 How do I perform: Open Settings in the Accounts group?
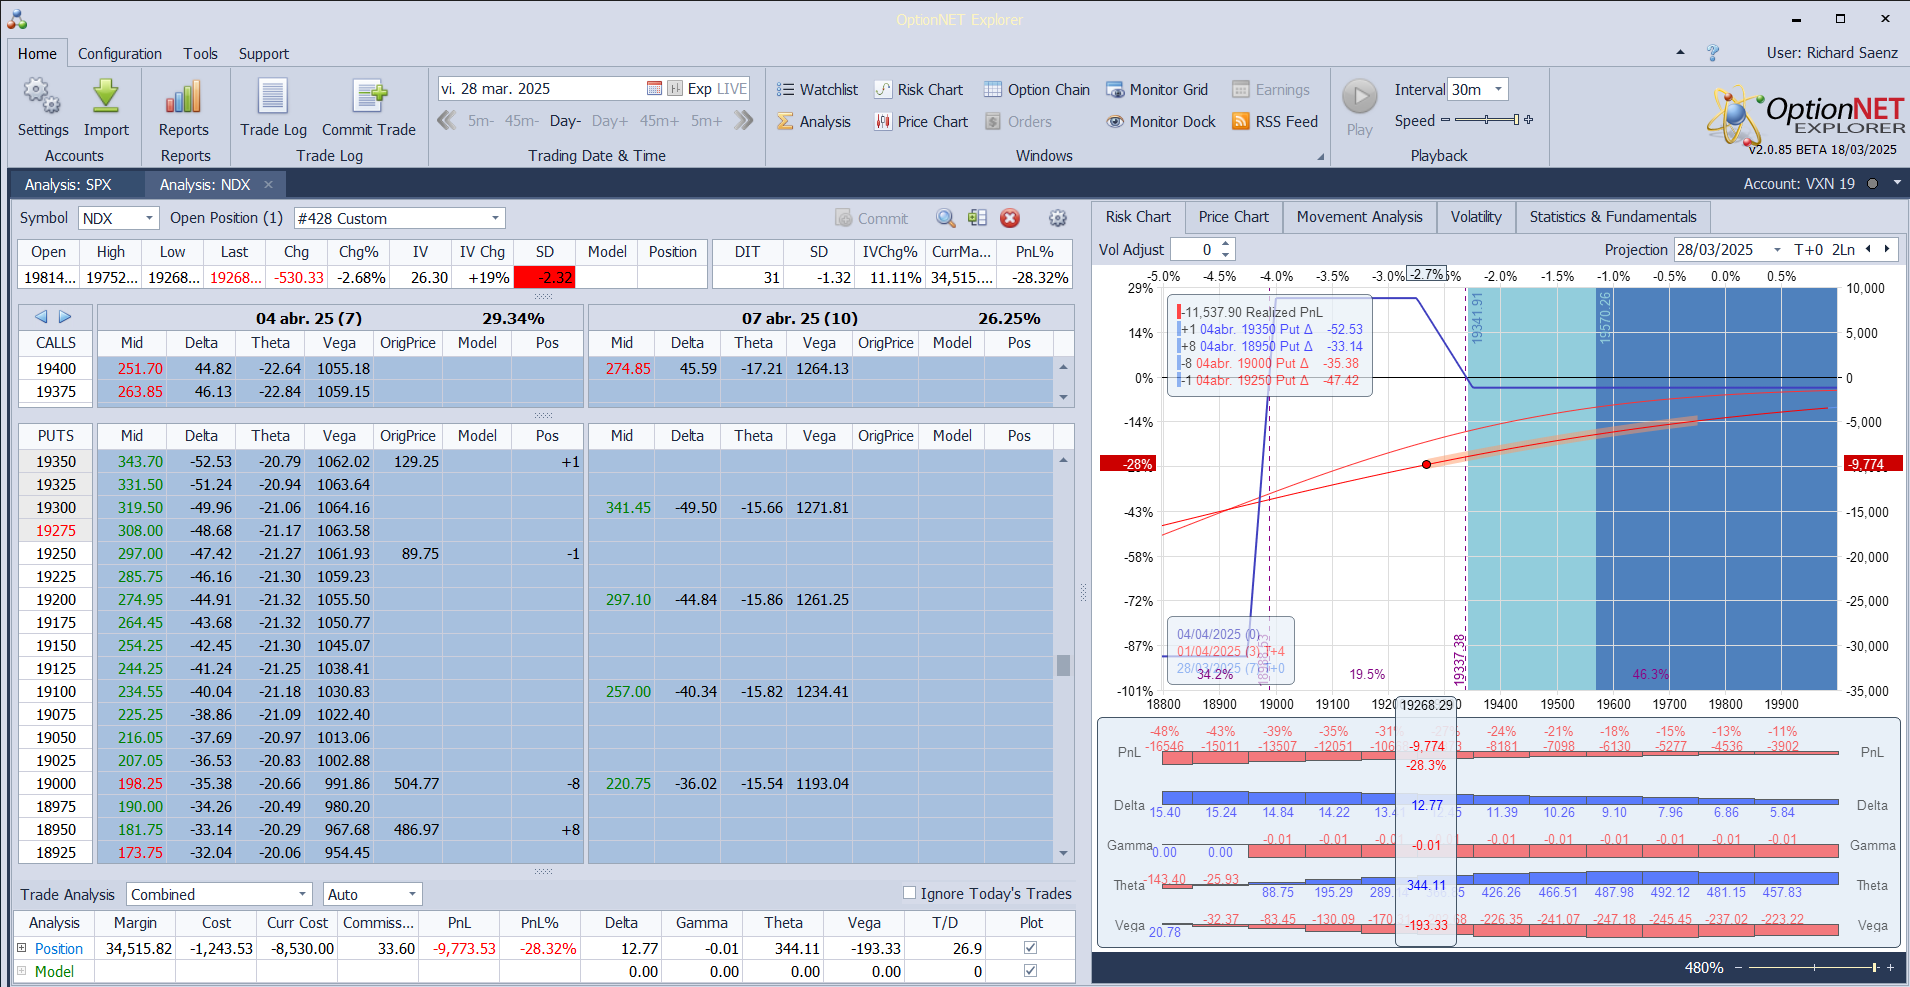pos(43,108)
